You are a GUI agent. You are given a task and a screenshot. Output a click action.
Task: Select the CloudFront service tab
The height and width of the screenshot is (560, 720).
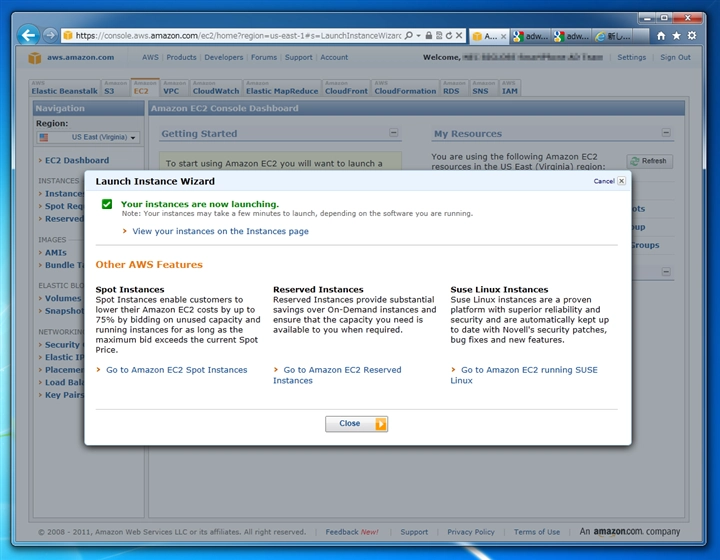tap(346, 87)
